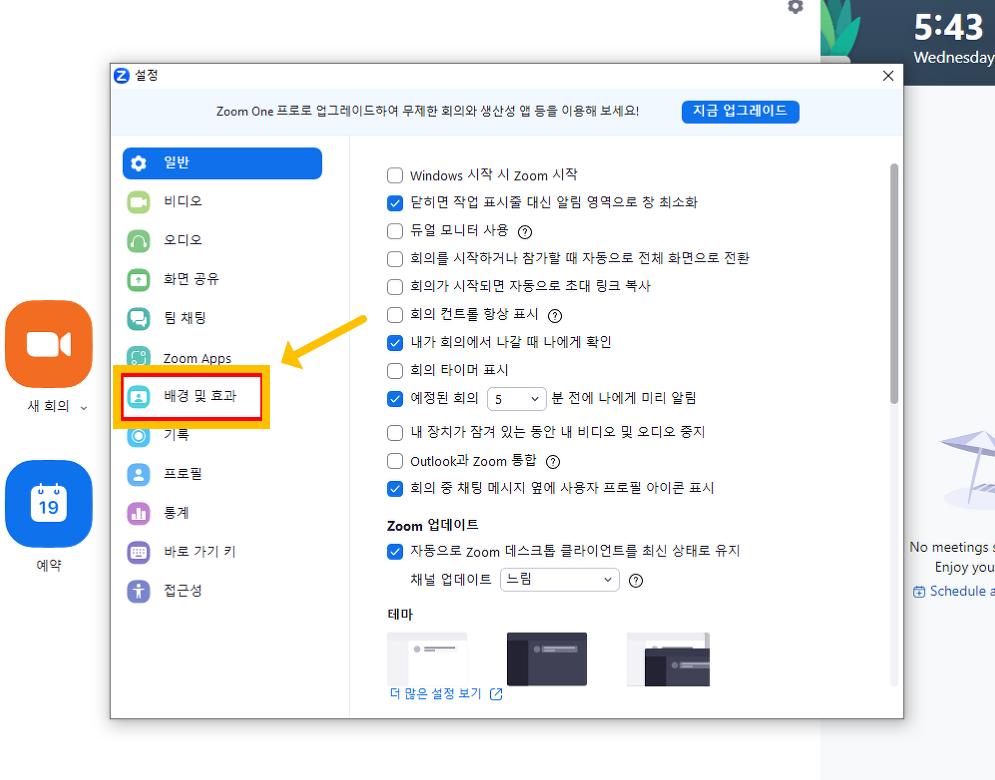
Task: Open the 프로필 settings tab
Action: 222,475
